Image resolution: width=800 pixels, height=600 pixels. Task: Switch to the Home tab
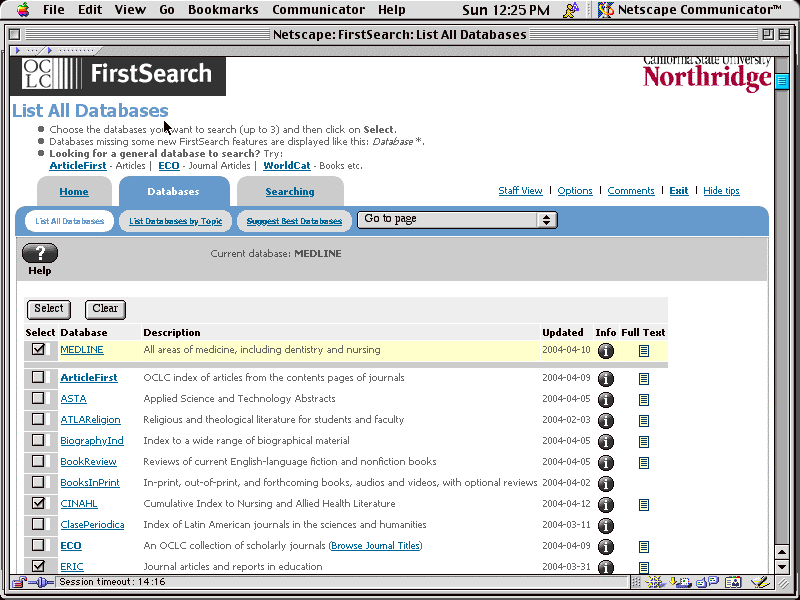click(74, 191)
